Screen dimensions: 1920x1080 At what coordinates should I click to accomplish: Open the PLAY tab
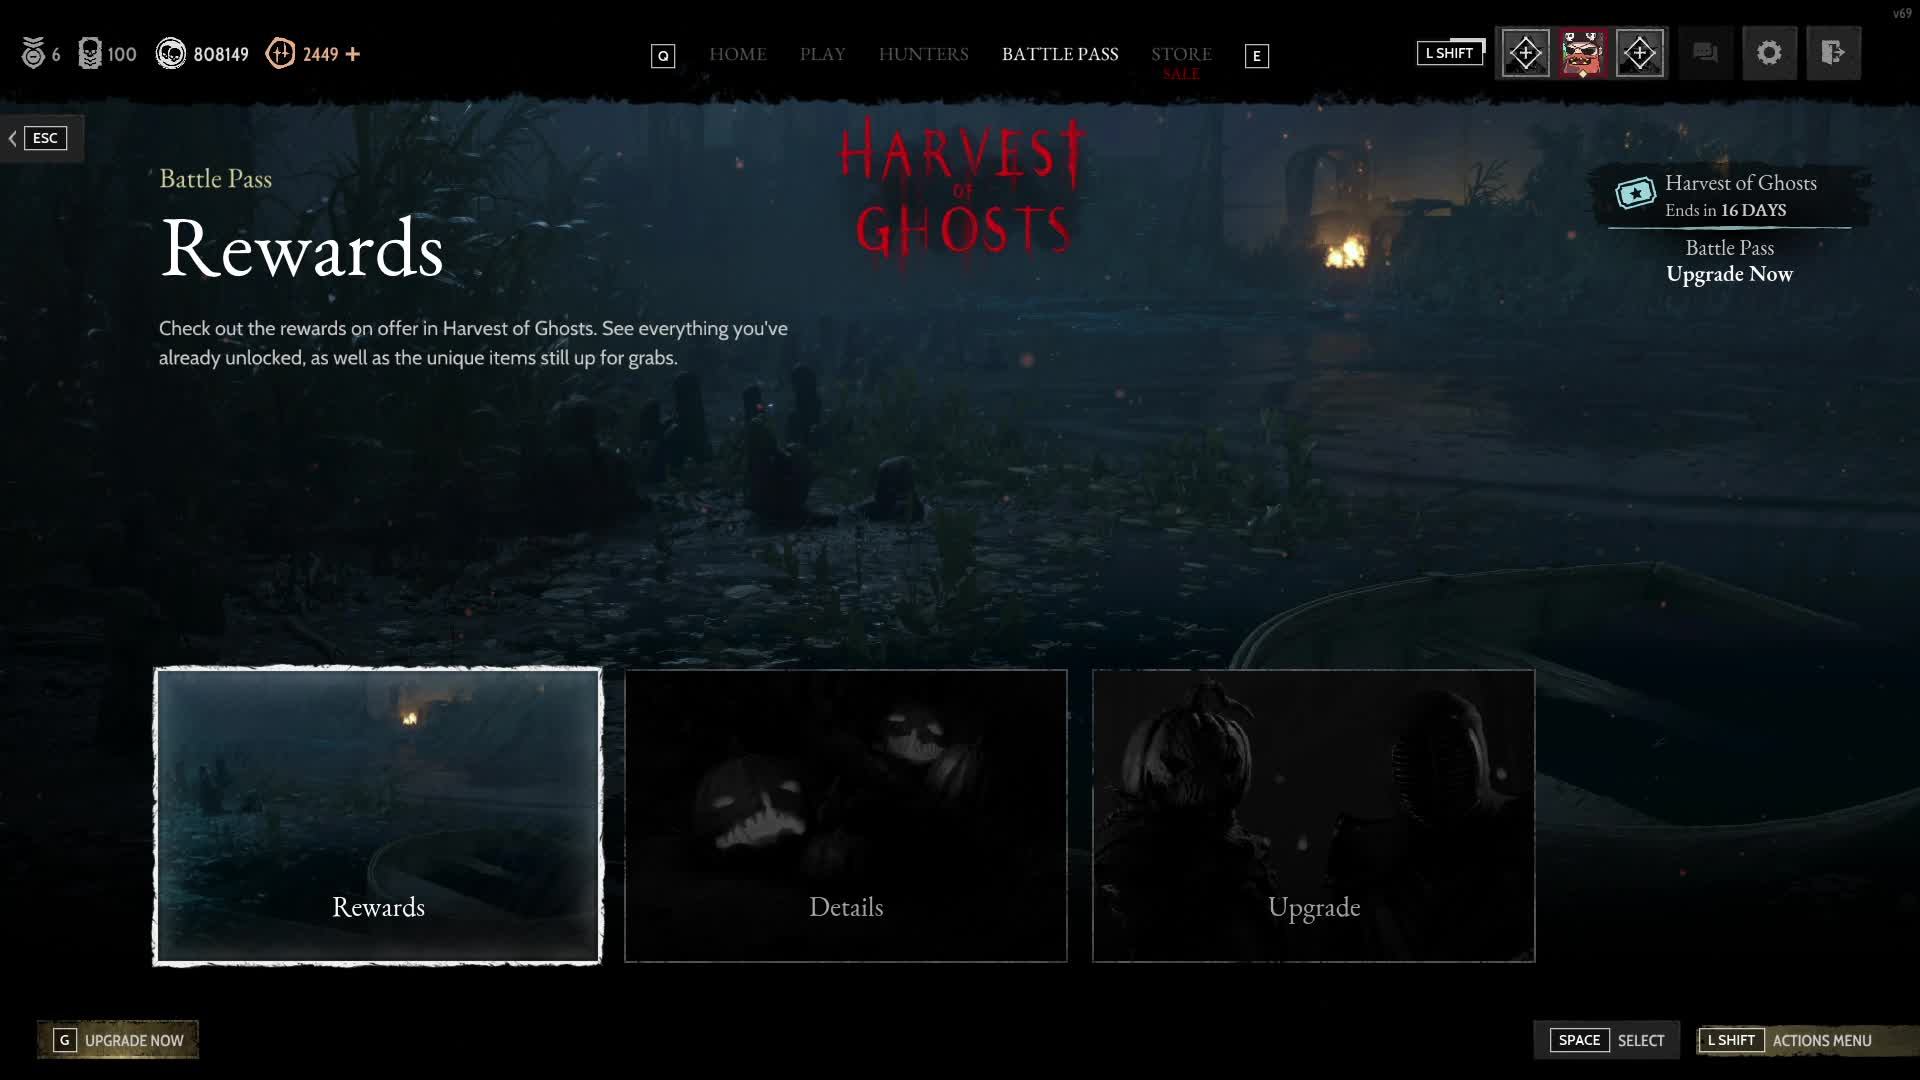[x=822, y=54]
